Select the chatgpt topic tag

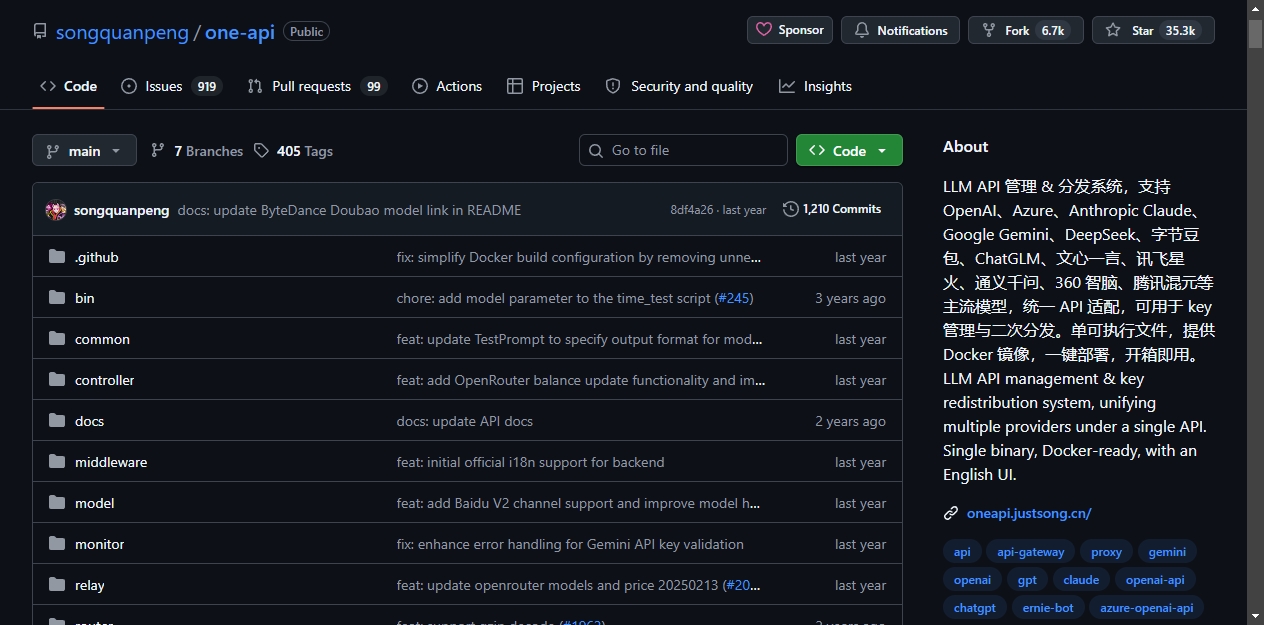click(975, 607)
